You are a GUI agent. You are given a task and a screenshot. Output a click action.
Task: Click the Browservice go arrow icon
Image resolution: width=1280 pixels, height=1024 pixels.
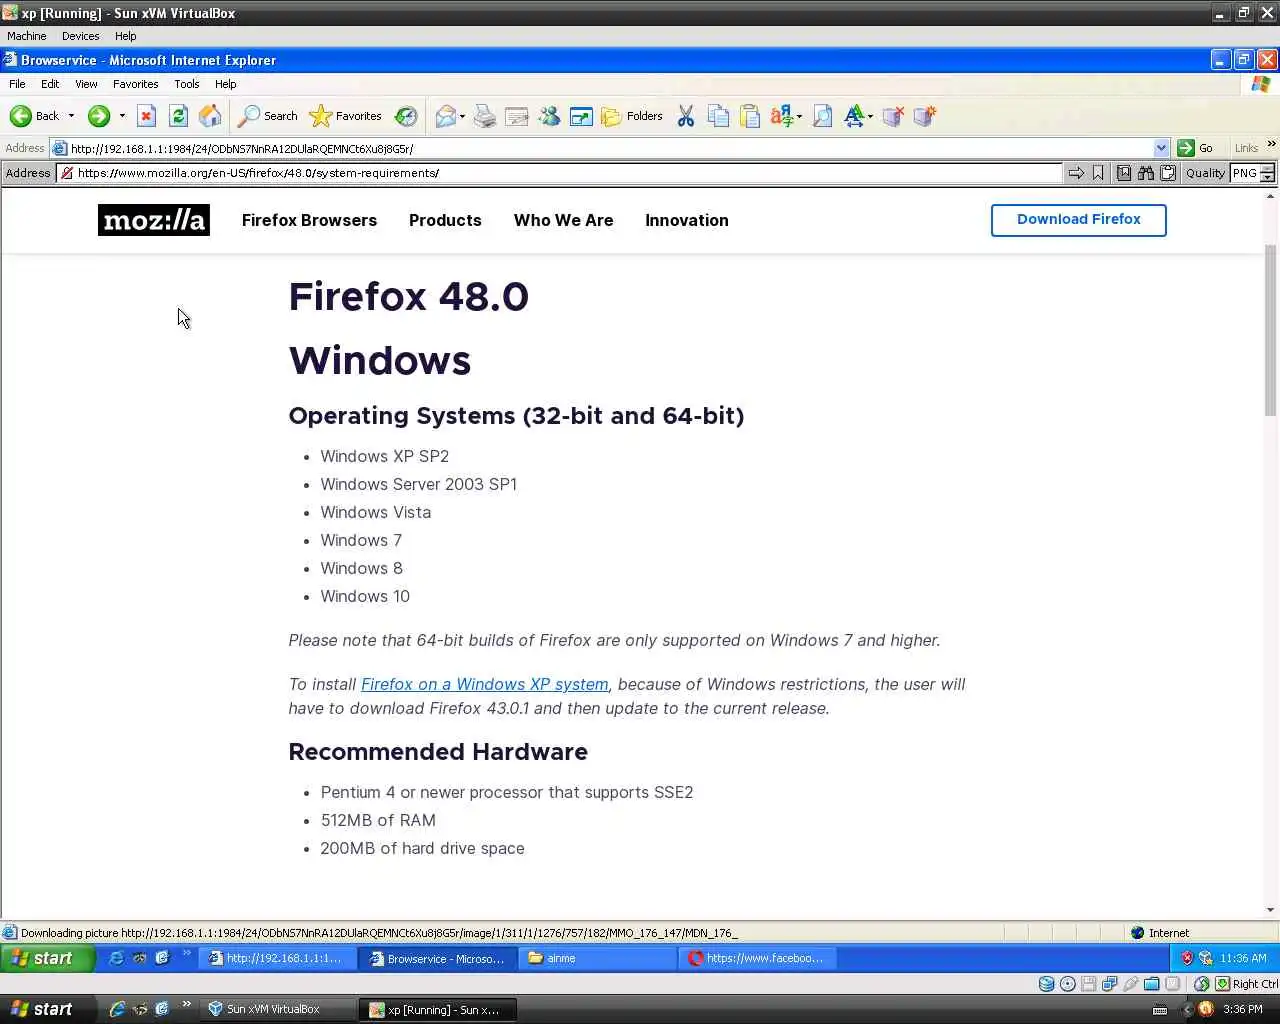pyautogui.click(x=1076, y=173)
